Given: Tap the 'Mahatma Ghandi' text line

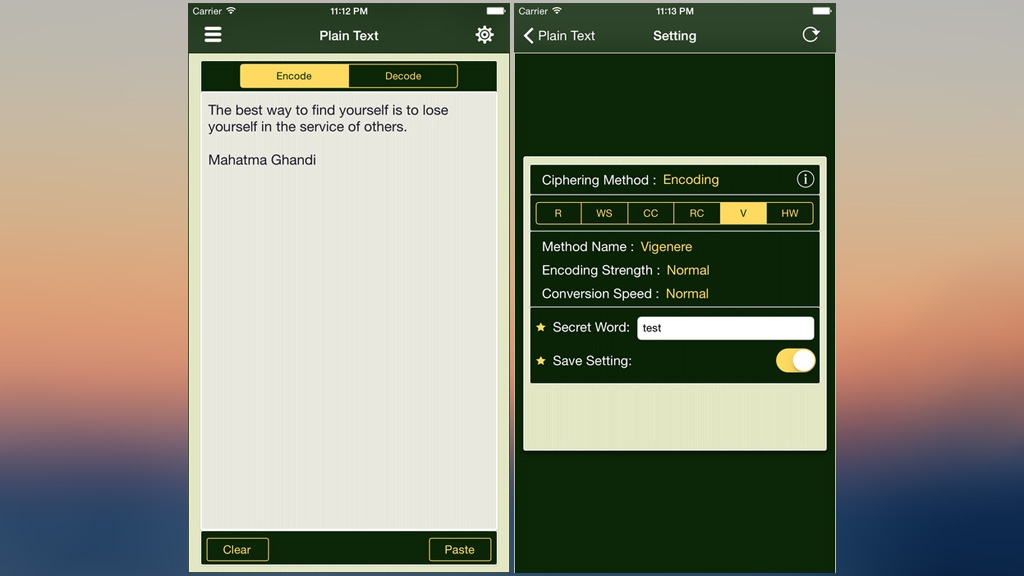Looking at the screenshot, I should click(262, 160).
